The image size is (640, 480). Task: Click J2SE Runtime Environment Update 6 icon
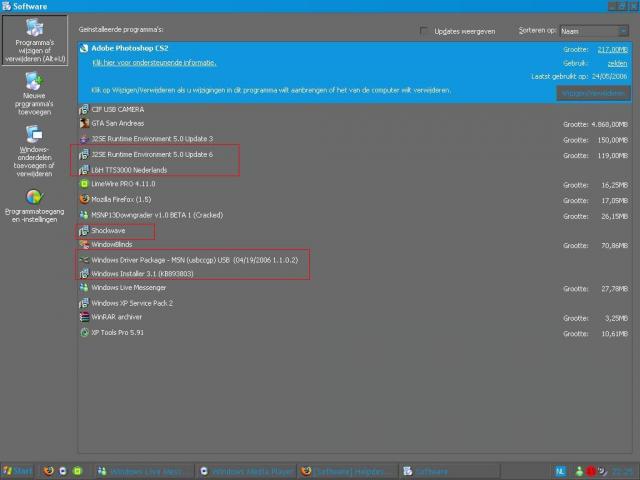pyautogui.click(x=84, y=155)
